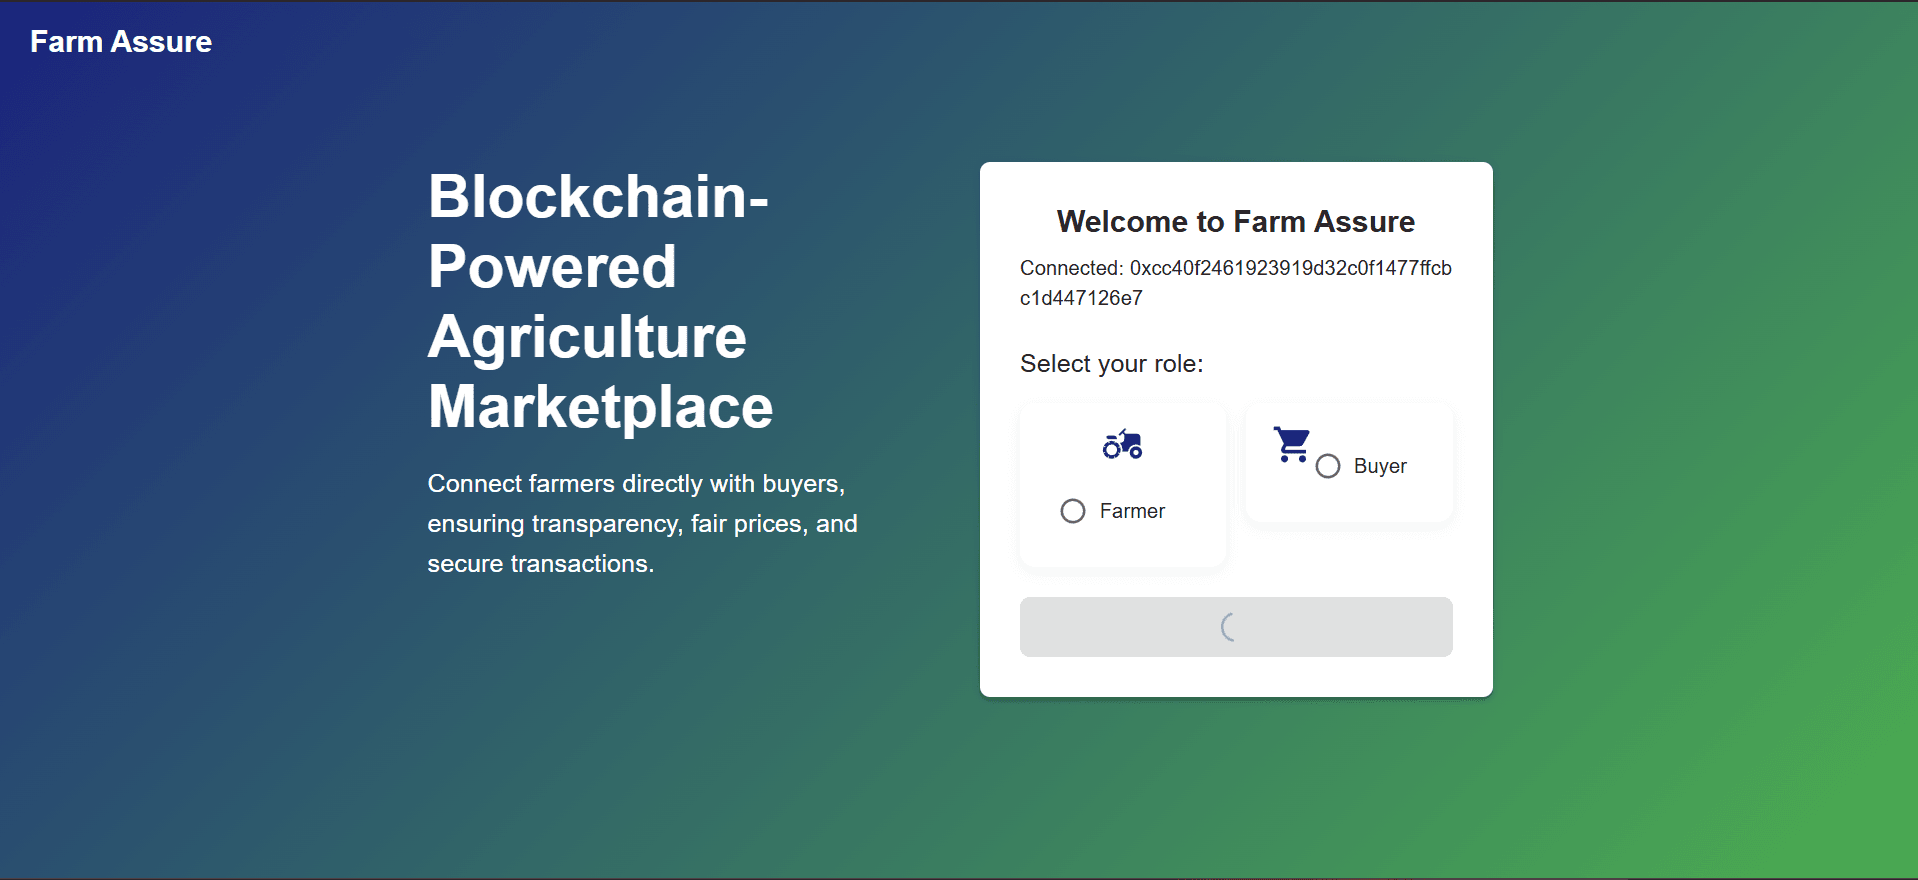
Task: Click the Select your role label
Action: pyautogui.click(x=1111, y=364)
